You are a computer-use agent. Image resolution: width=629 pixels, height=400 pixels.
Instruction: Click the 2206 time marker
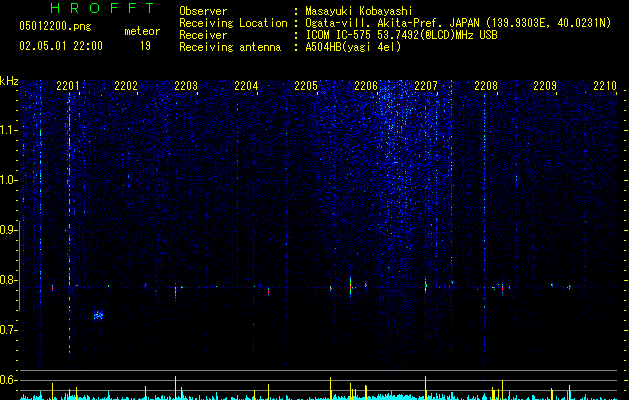(366, 85)
